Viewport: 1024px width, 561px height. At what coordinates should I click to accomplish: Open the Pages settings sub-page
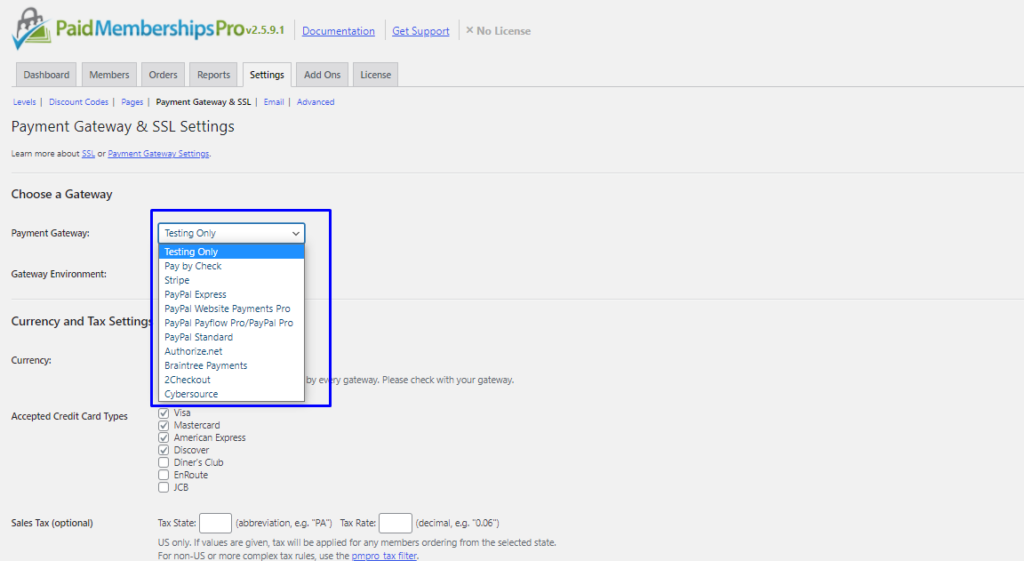[132, 102]
